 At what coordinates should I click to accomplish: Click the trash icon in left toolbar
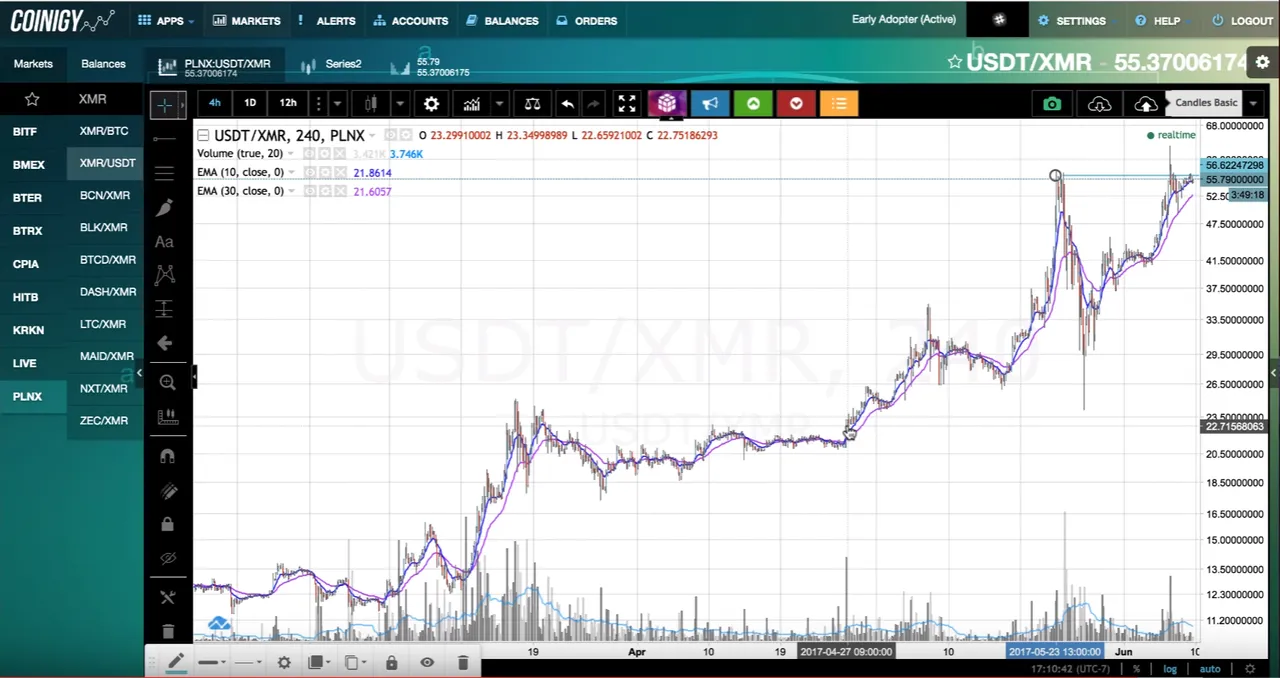pyautogui.click(x=167, y=631)
